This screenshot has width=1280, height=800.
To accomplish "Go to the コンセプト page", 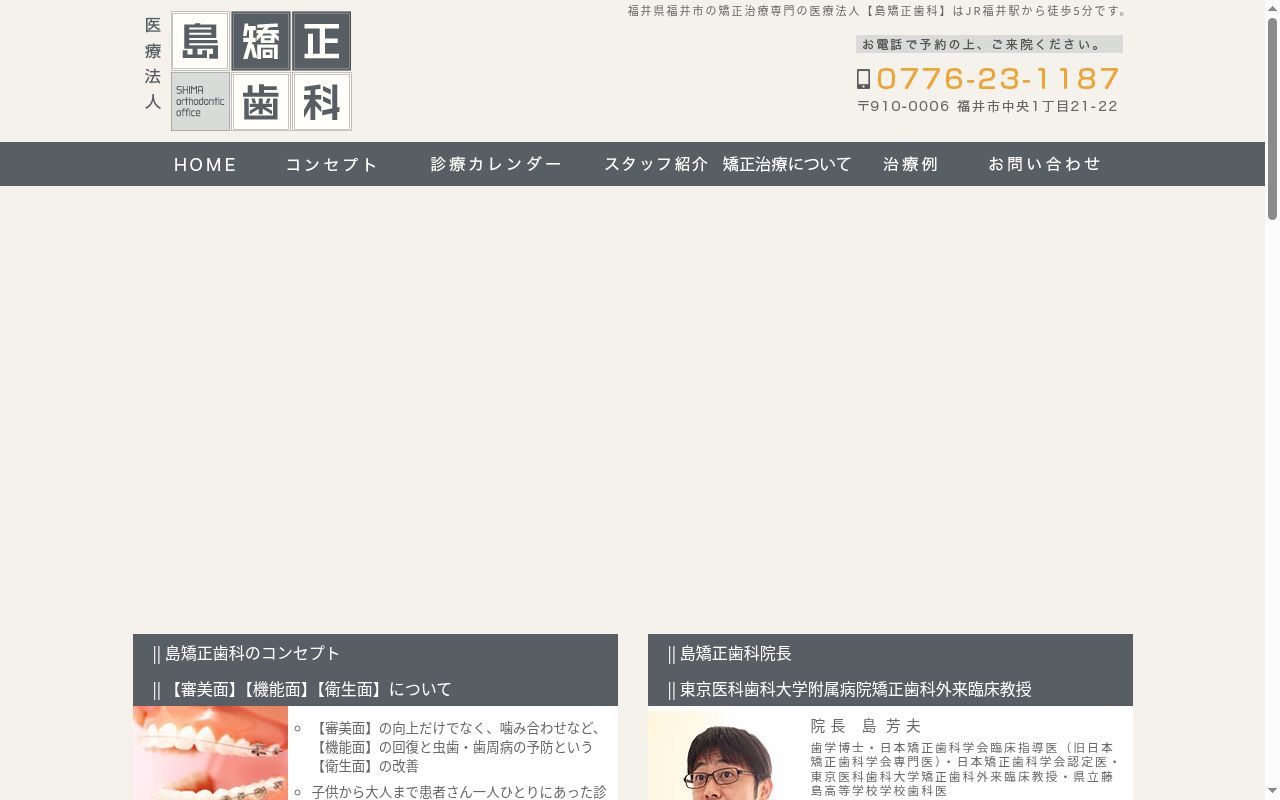I will 332,164.
